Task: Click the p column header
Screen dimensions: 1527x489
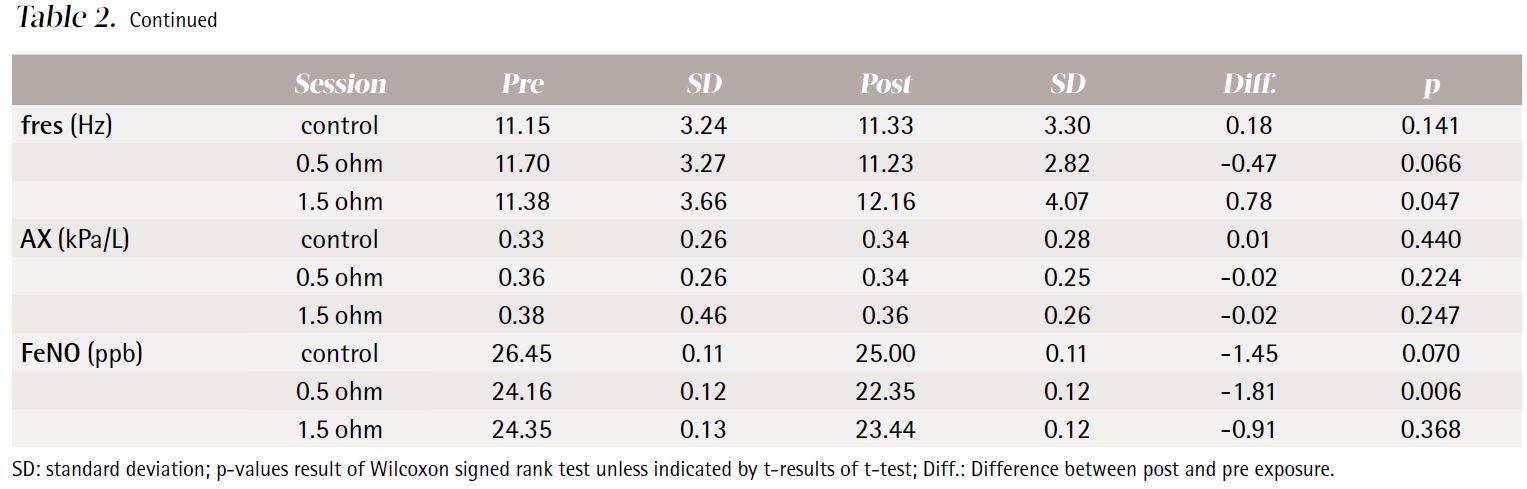Action: click(x=1431, y=85)
